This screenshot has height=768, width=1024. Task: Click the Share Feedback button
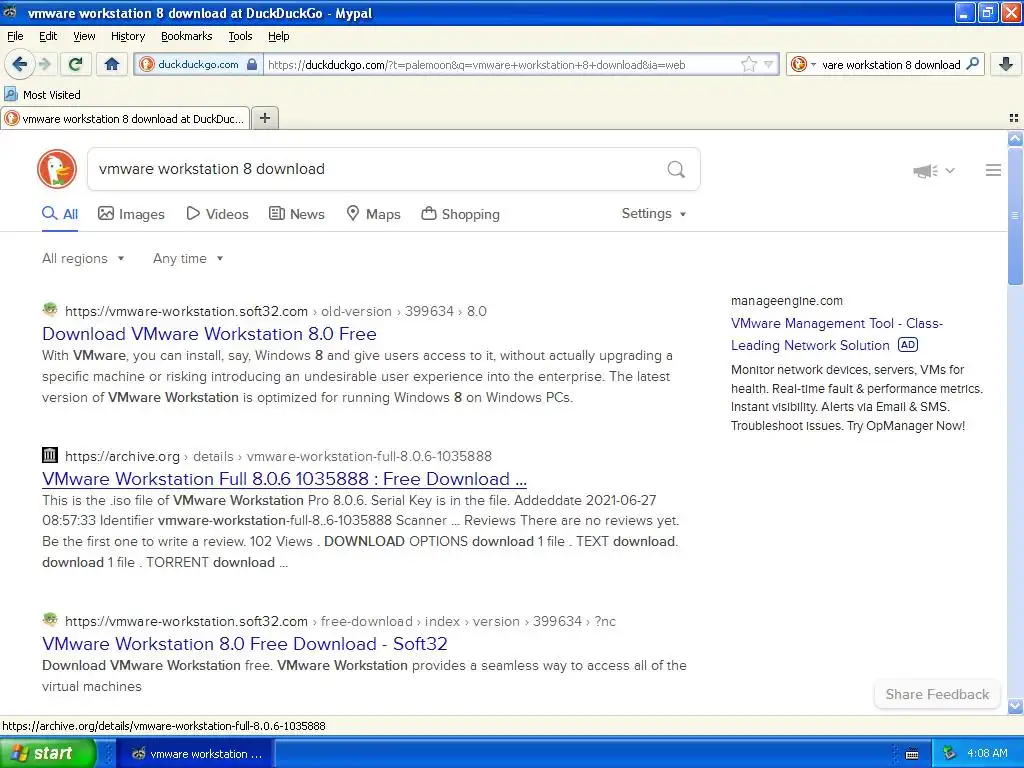pos(937,694)
